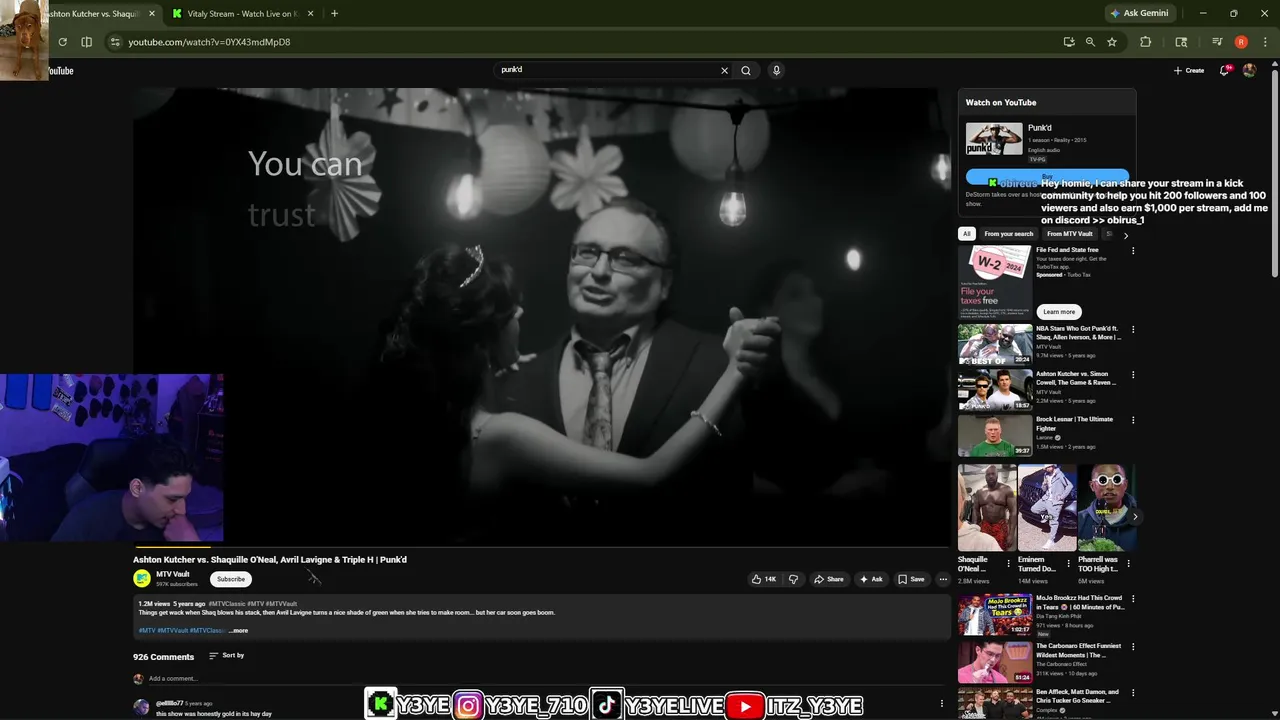Select the All filter chip
Screen dimensions: 1280x720
click(x=966, y=234)
